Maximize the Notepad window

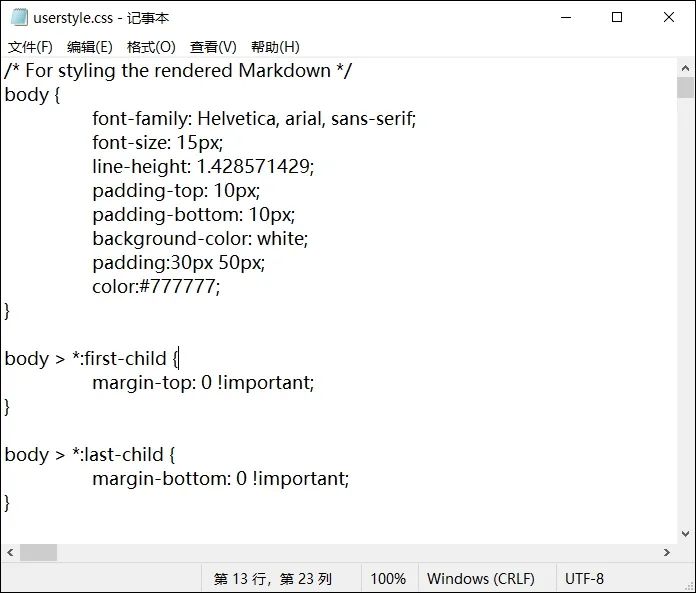pyautogui.click(x=617, y=17)
